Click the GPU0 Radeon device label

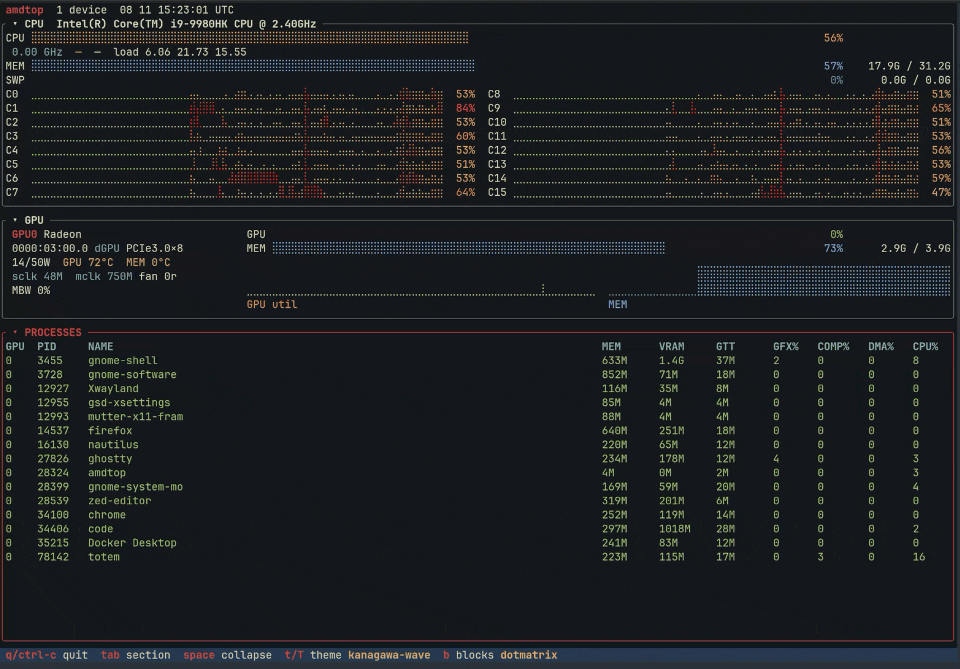coord(47,234)
